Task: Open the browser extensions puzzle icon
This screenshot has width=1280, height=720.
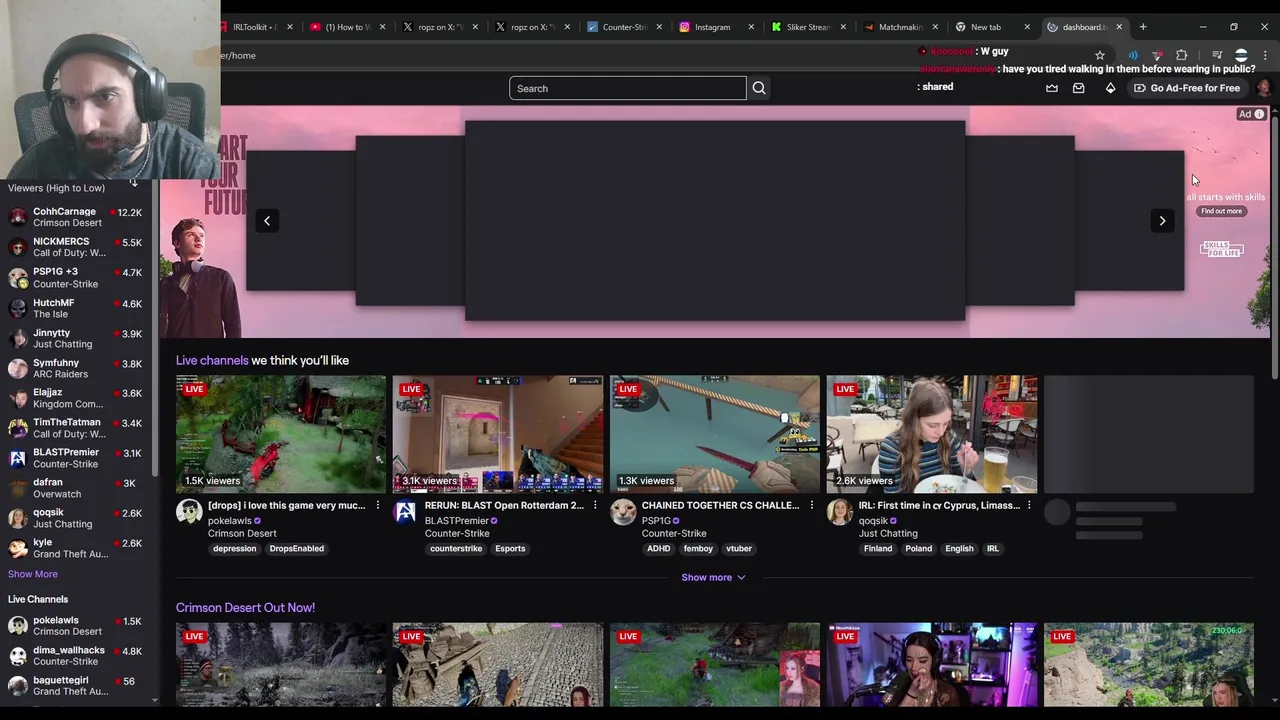Action: click(x=1182, y=55)
